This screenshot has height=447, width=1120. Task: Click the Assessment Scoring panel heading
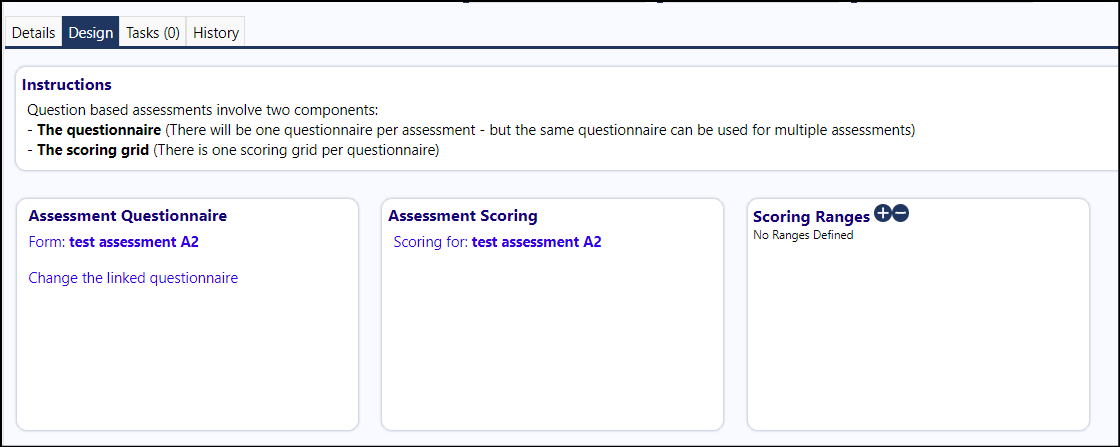[462, 216]
